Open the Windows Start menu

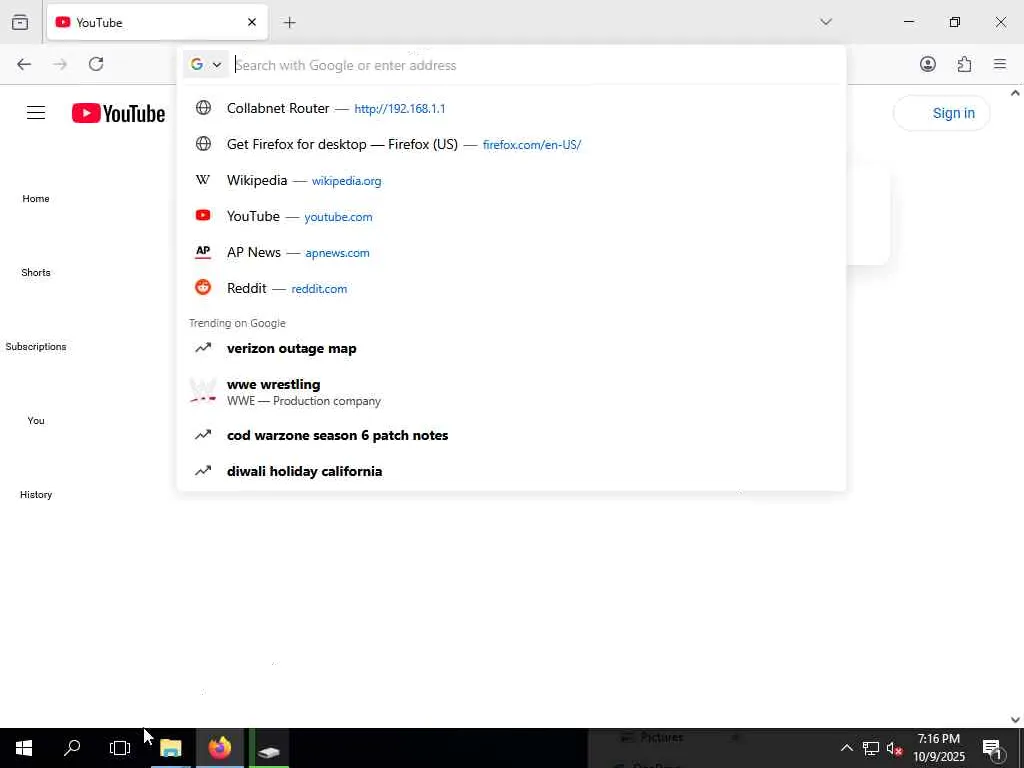tap(24, 748)
